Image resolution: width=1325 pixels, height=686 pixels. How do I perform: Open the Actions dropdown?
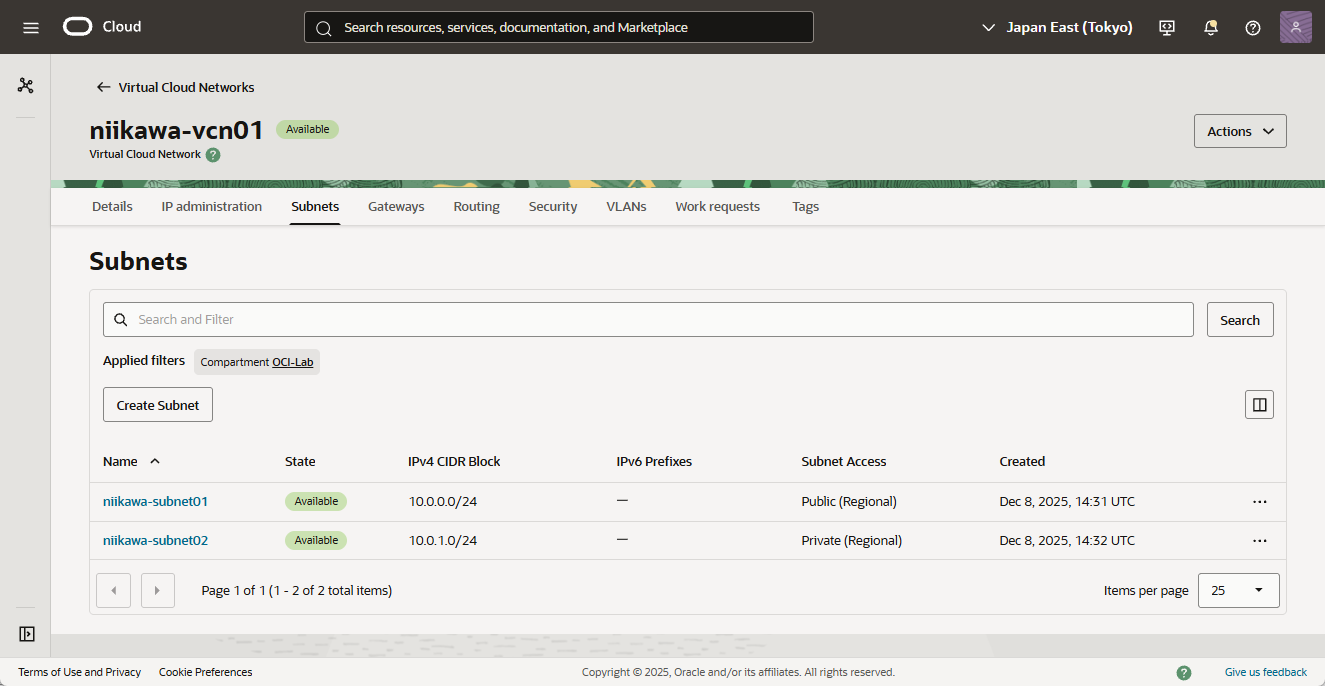tap(1239, 131)
